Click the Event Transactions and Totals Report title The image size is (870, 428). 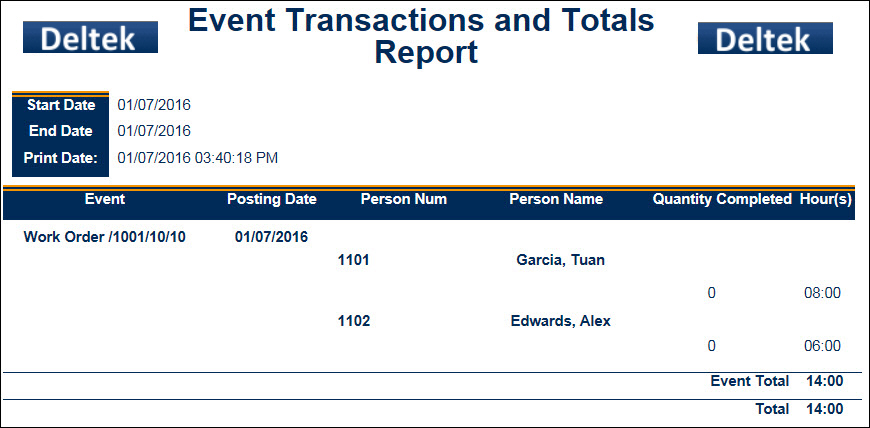click(x=421, y=35)
